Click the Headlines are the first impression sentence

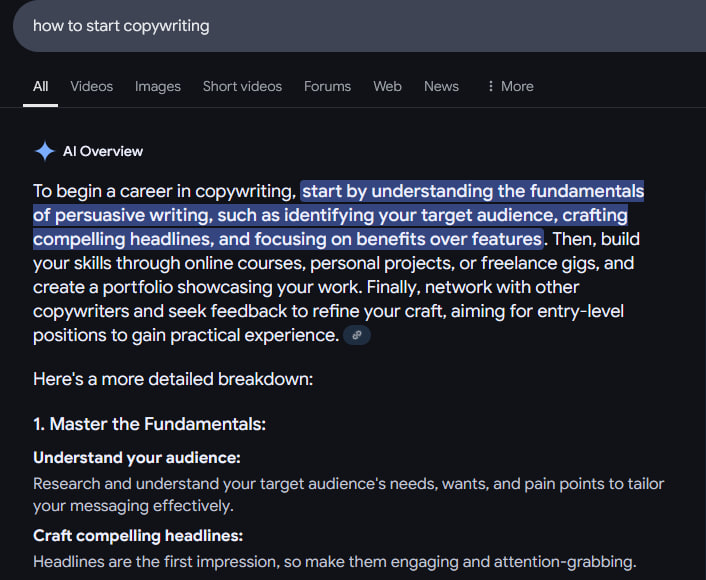pos(334,561)
